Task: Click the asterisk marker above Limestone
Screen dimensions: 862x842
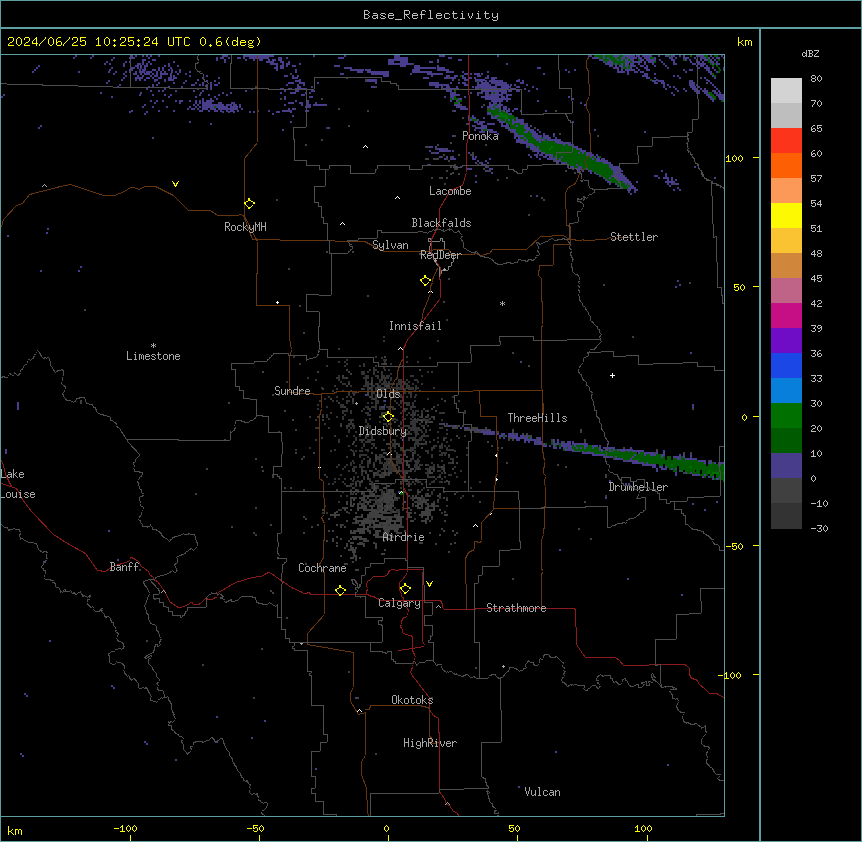Action: [x=153, y=346]
